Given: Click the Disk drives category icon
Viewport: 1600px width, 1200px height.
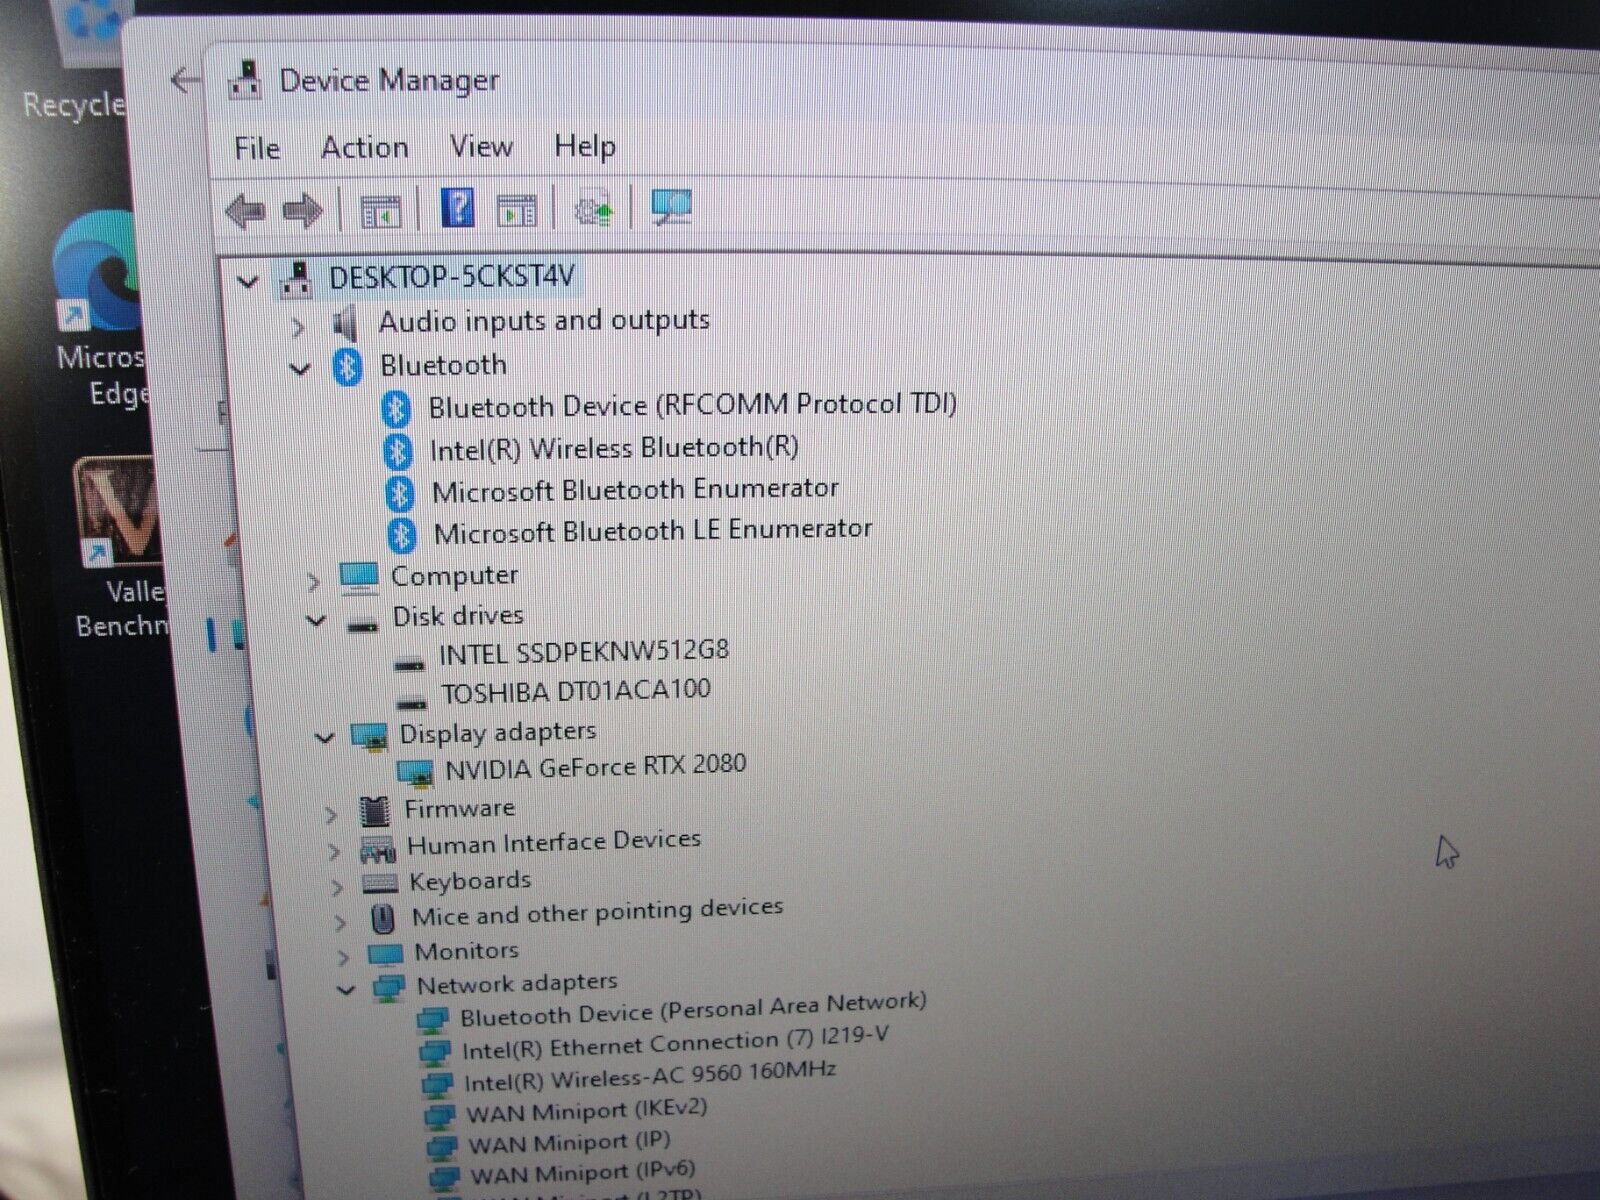Looking at the screenshot, I should coord(362,625).
